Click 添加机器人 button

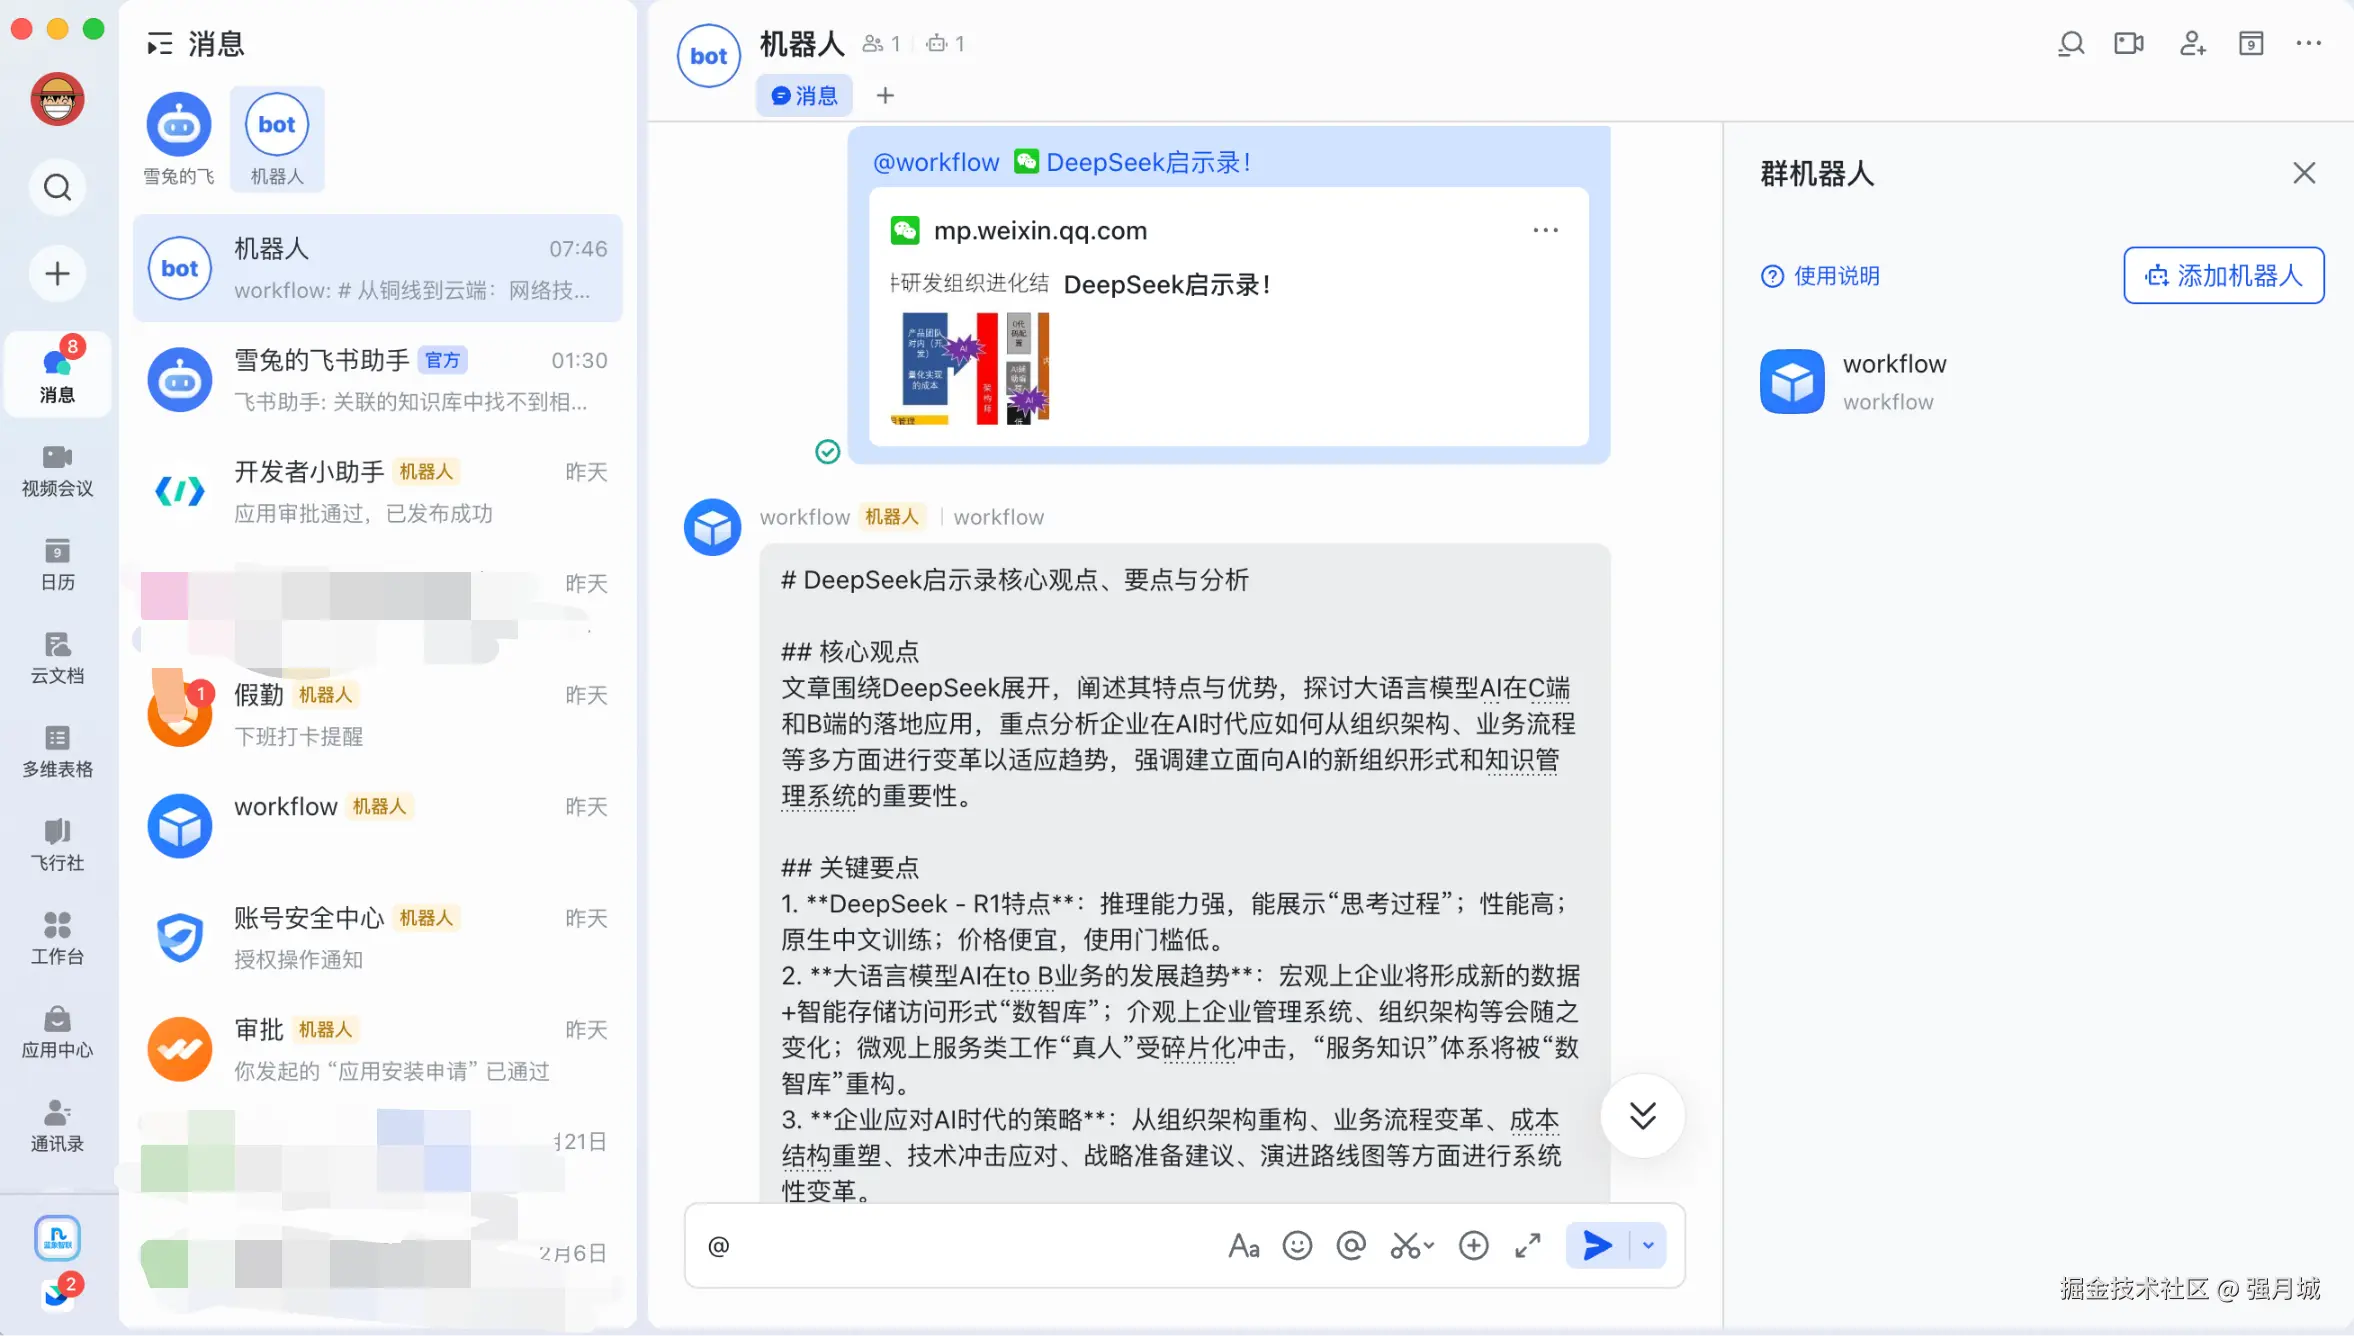tap(2223, 275)
